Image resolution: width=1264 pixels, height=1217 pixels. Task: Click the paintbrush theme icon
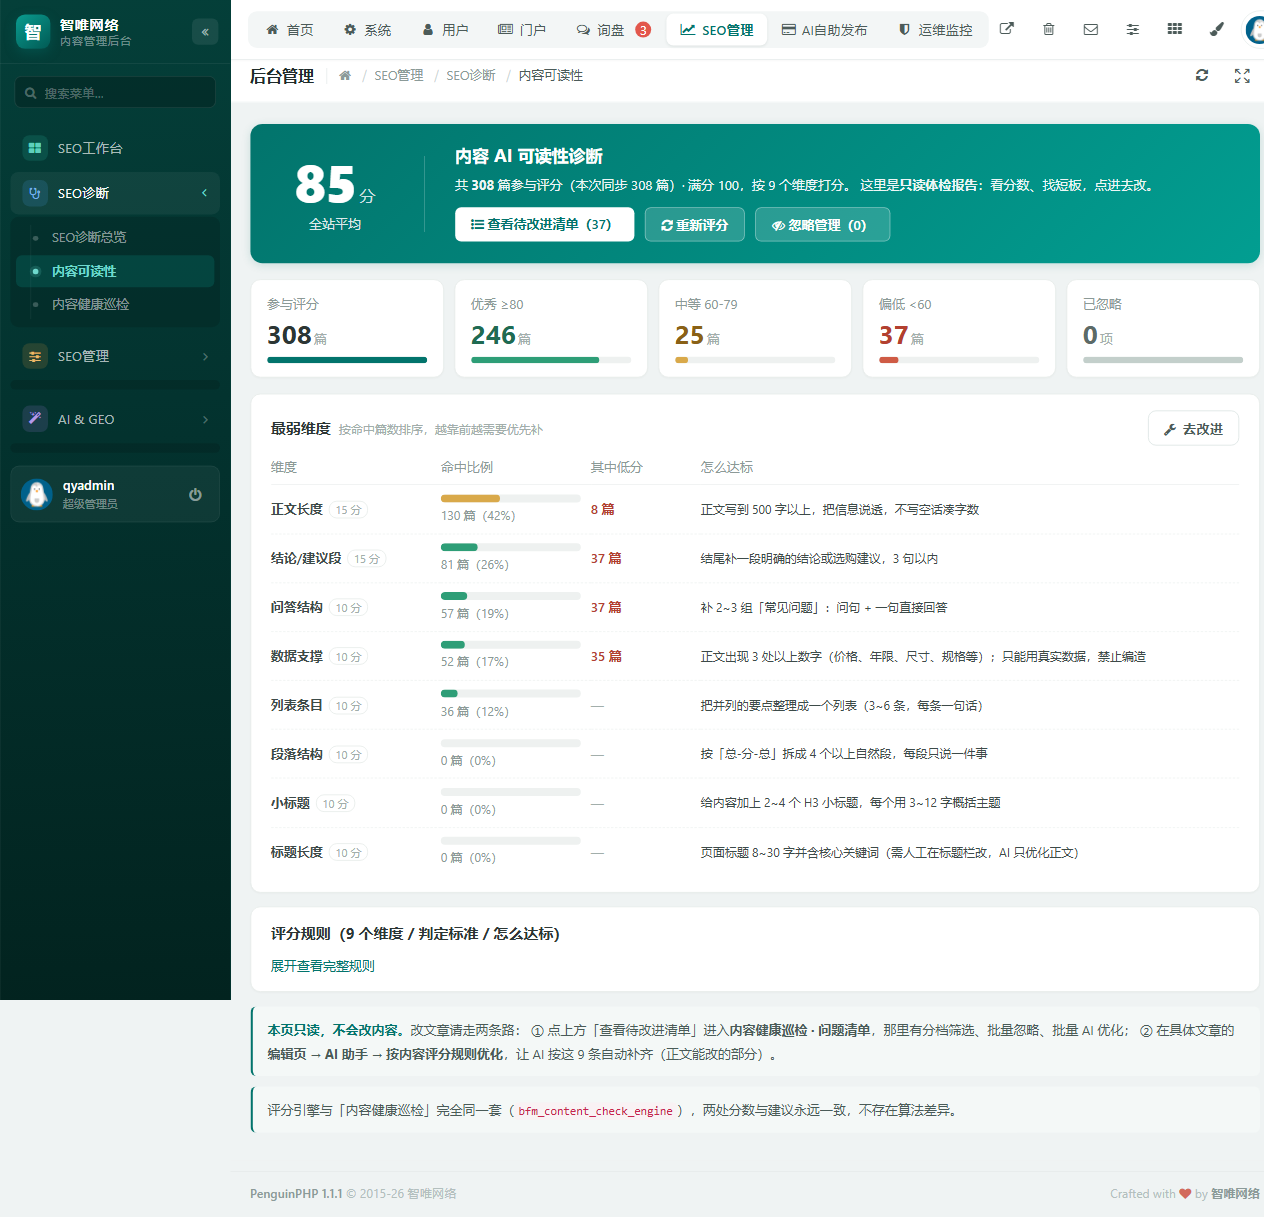point(1217,29)
